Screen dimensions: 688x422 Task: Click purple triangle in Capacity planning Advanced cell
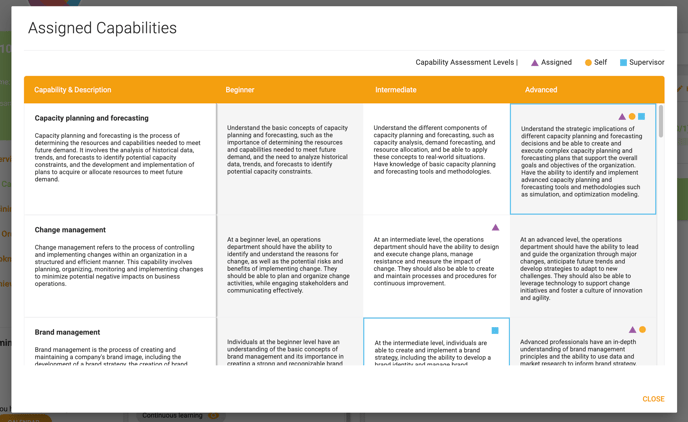coord(622,117)
